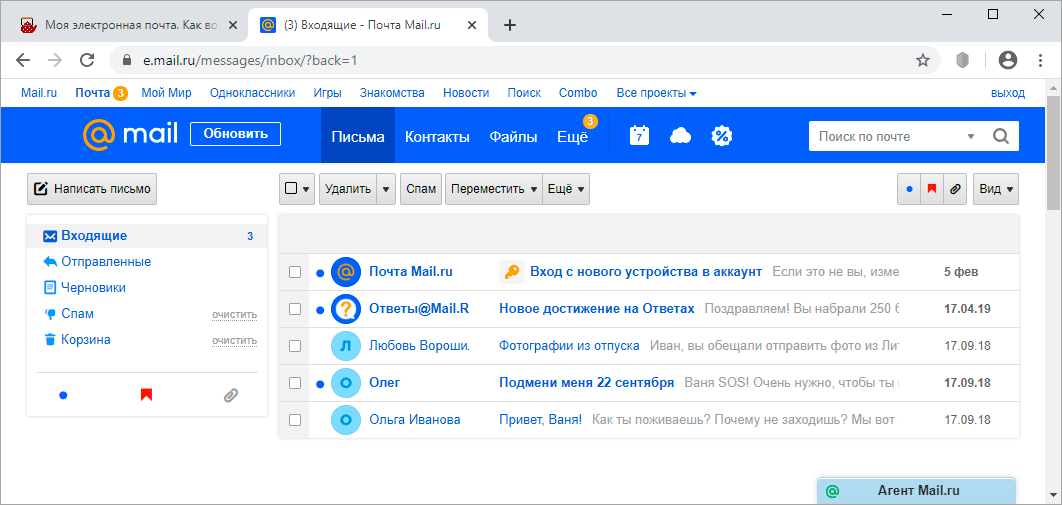Click bookmark star in the address bar
The width and height of the screenshot is (1062, 505).
[923, 60]
